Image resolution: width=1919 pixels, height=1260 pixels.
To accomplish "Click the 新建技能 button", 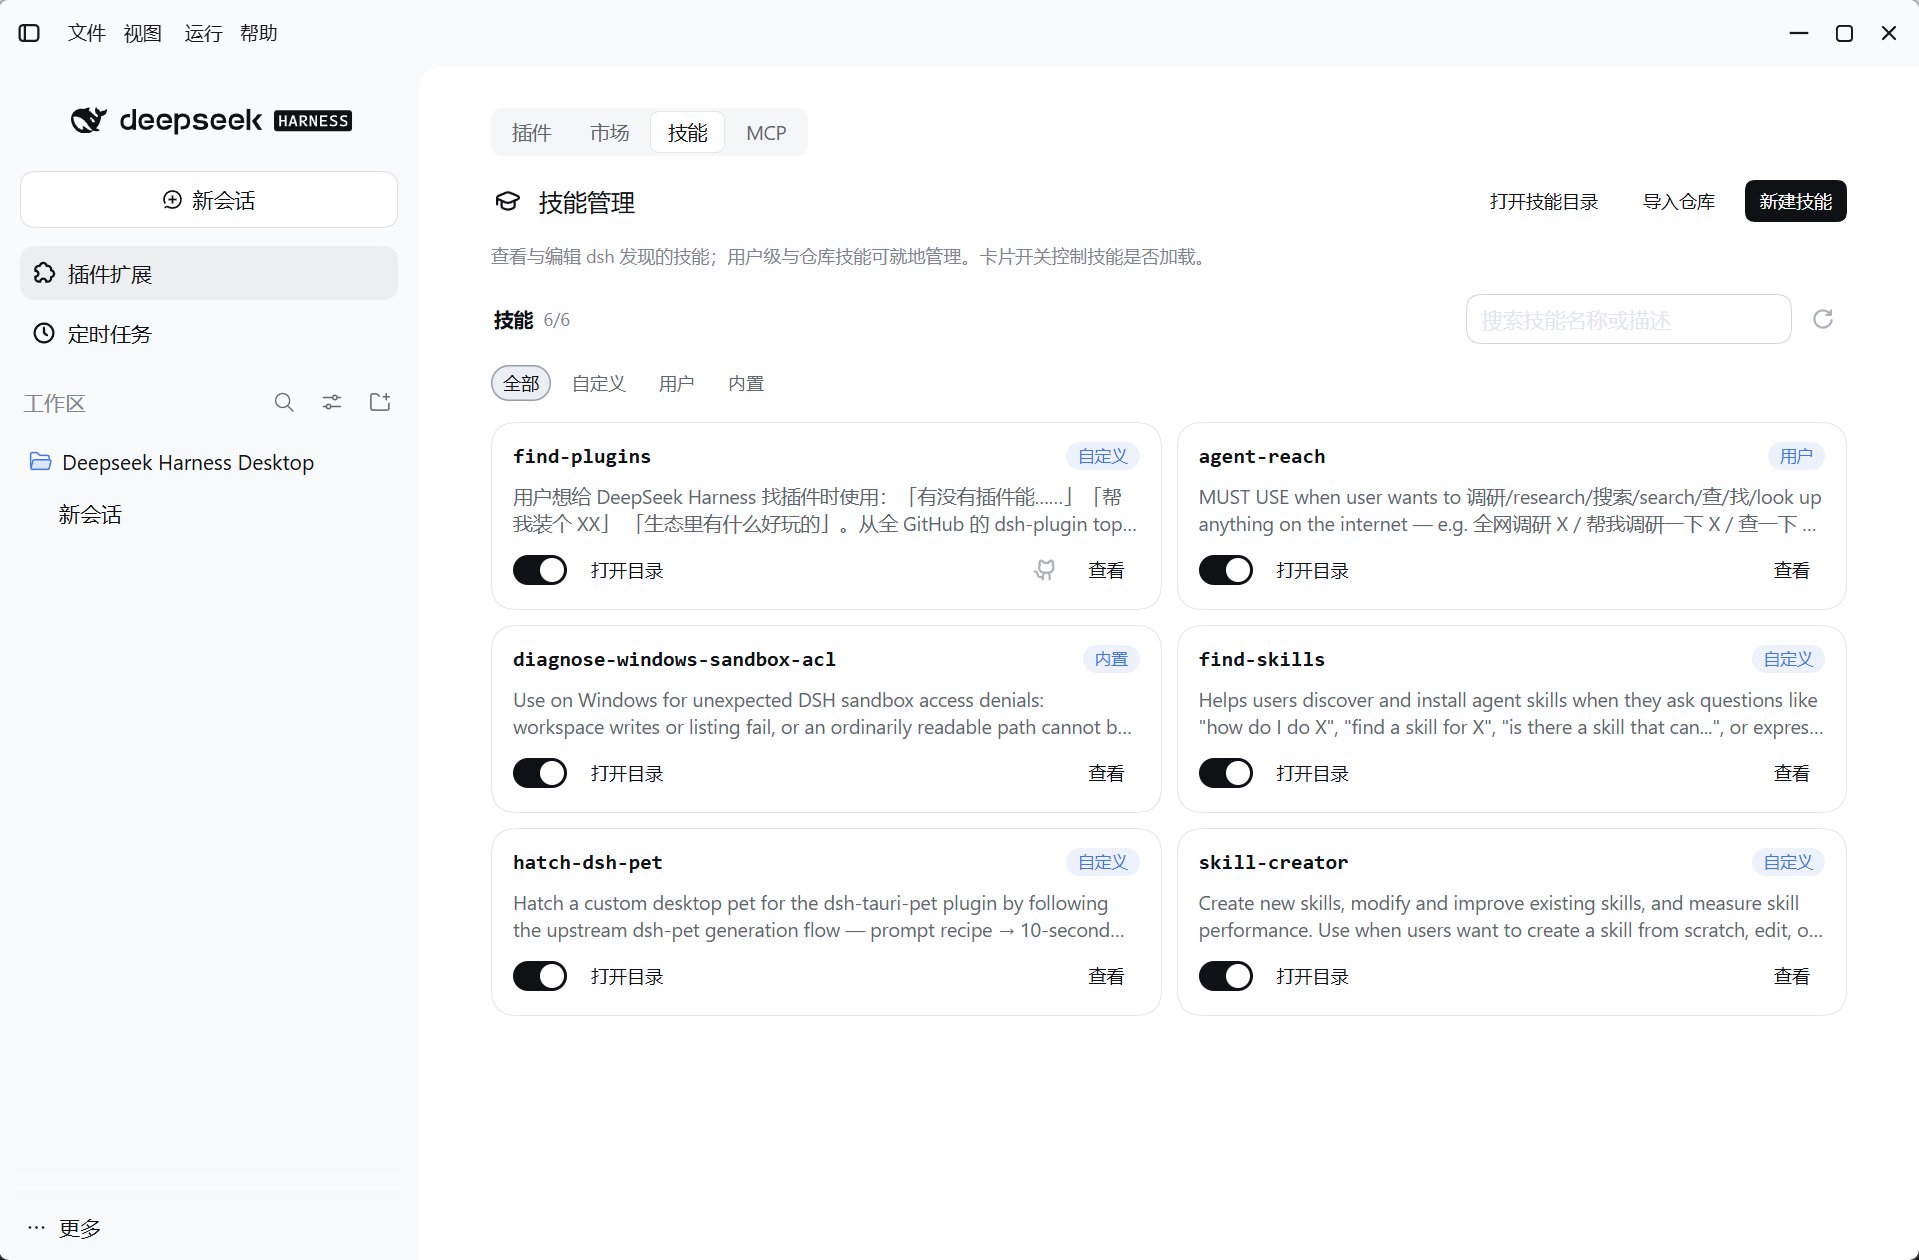I will click(x=1795, y=201).
